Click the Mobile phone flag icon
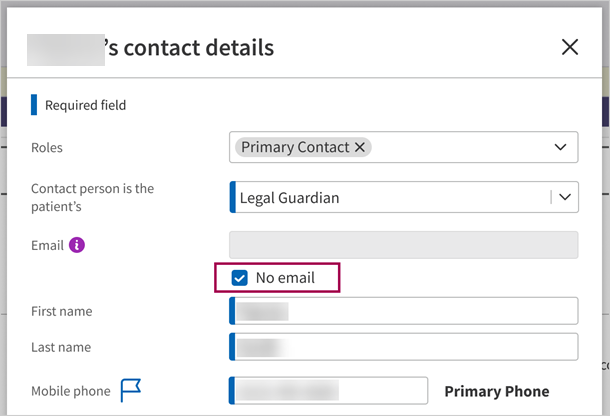 (x=131, y=390)
